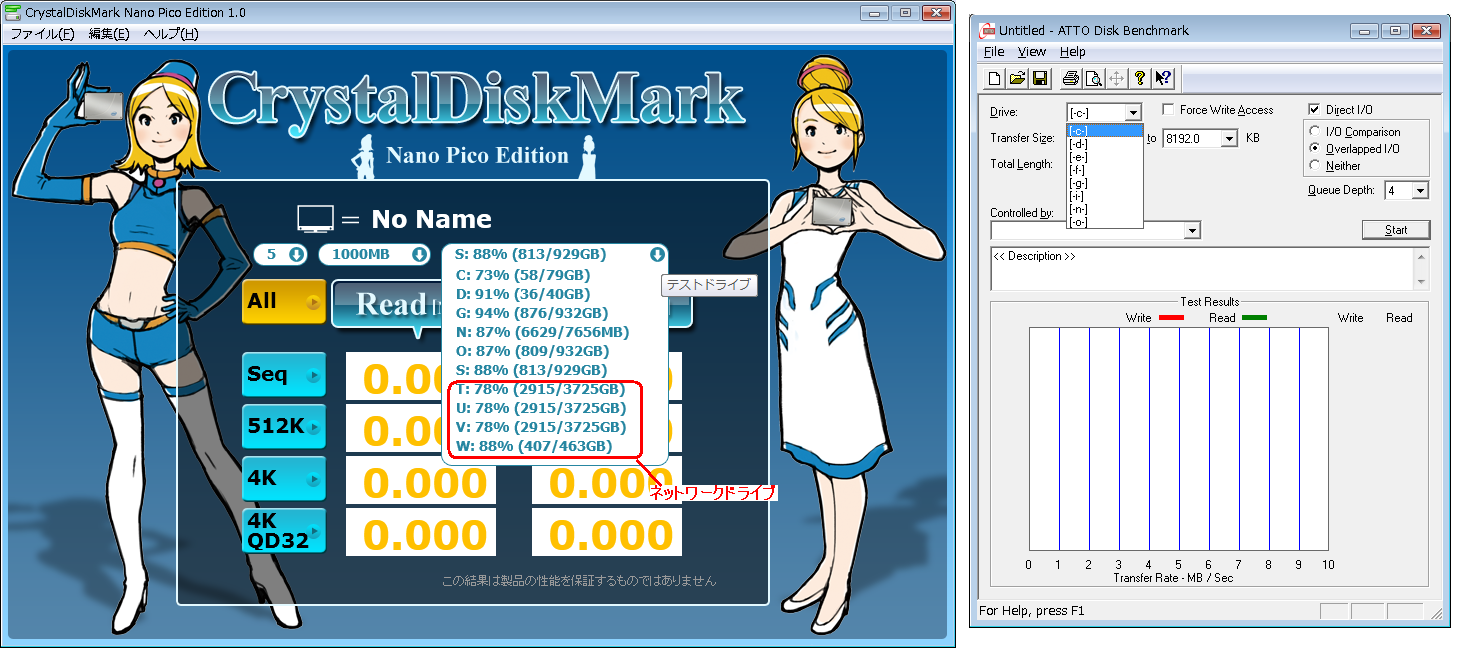This screenshot has width=1464, height=648.
Task: Click the monitor icon beside No Name
Action: 318,219
